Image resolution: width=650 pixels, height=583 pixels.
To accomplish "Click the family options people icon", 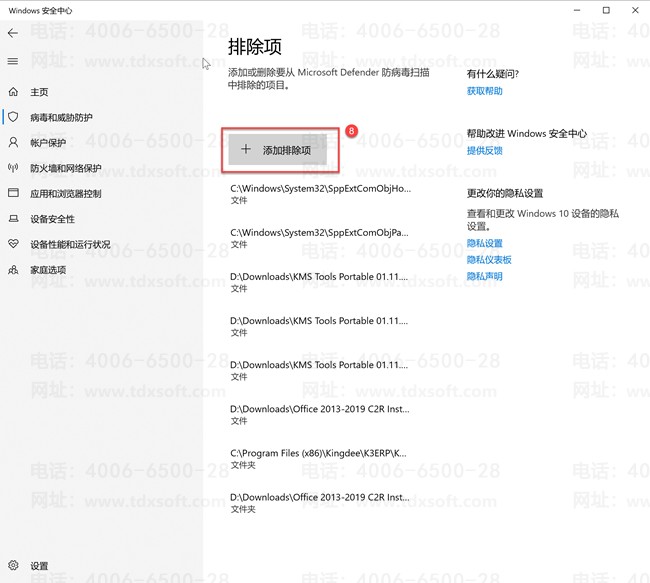I will [13, 270].
